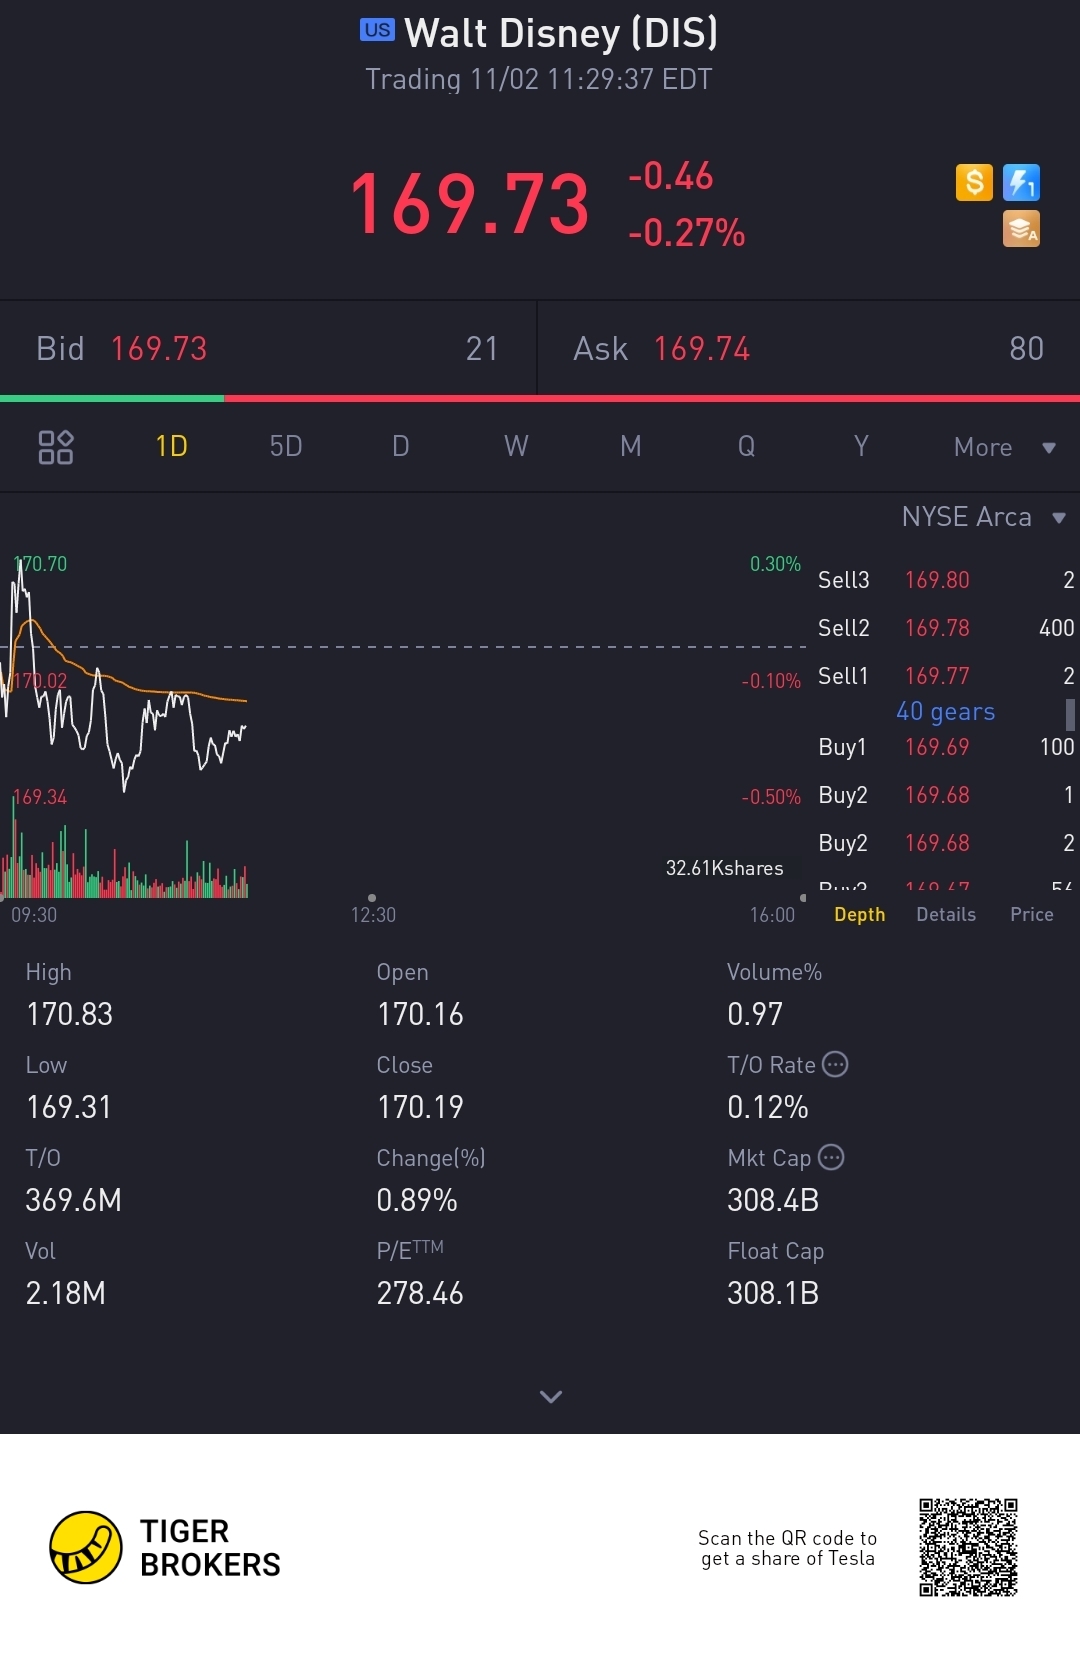The height and width of the screenshot is (1662, 1080).
Task: Open the Details tab
Action: pyautogui.click(x=946, y=914)
